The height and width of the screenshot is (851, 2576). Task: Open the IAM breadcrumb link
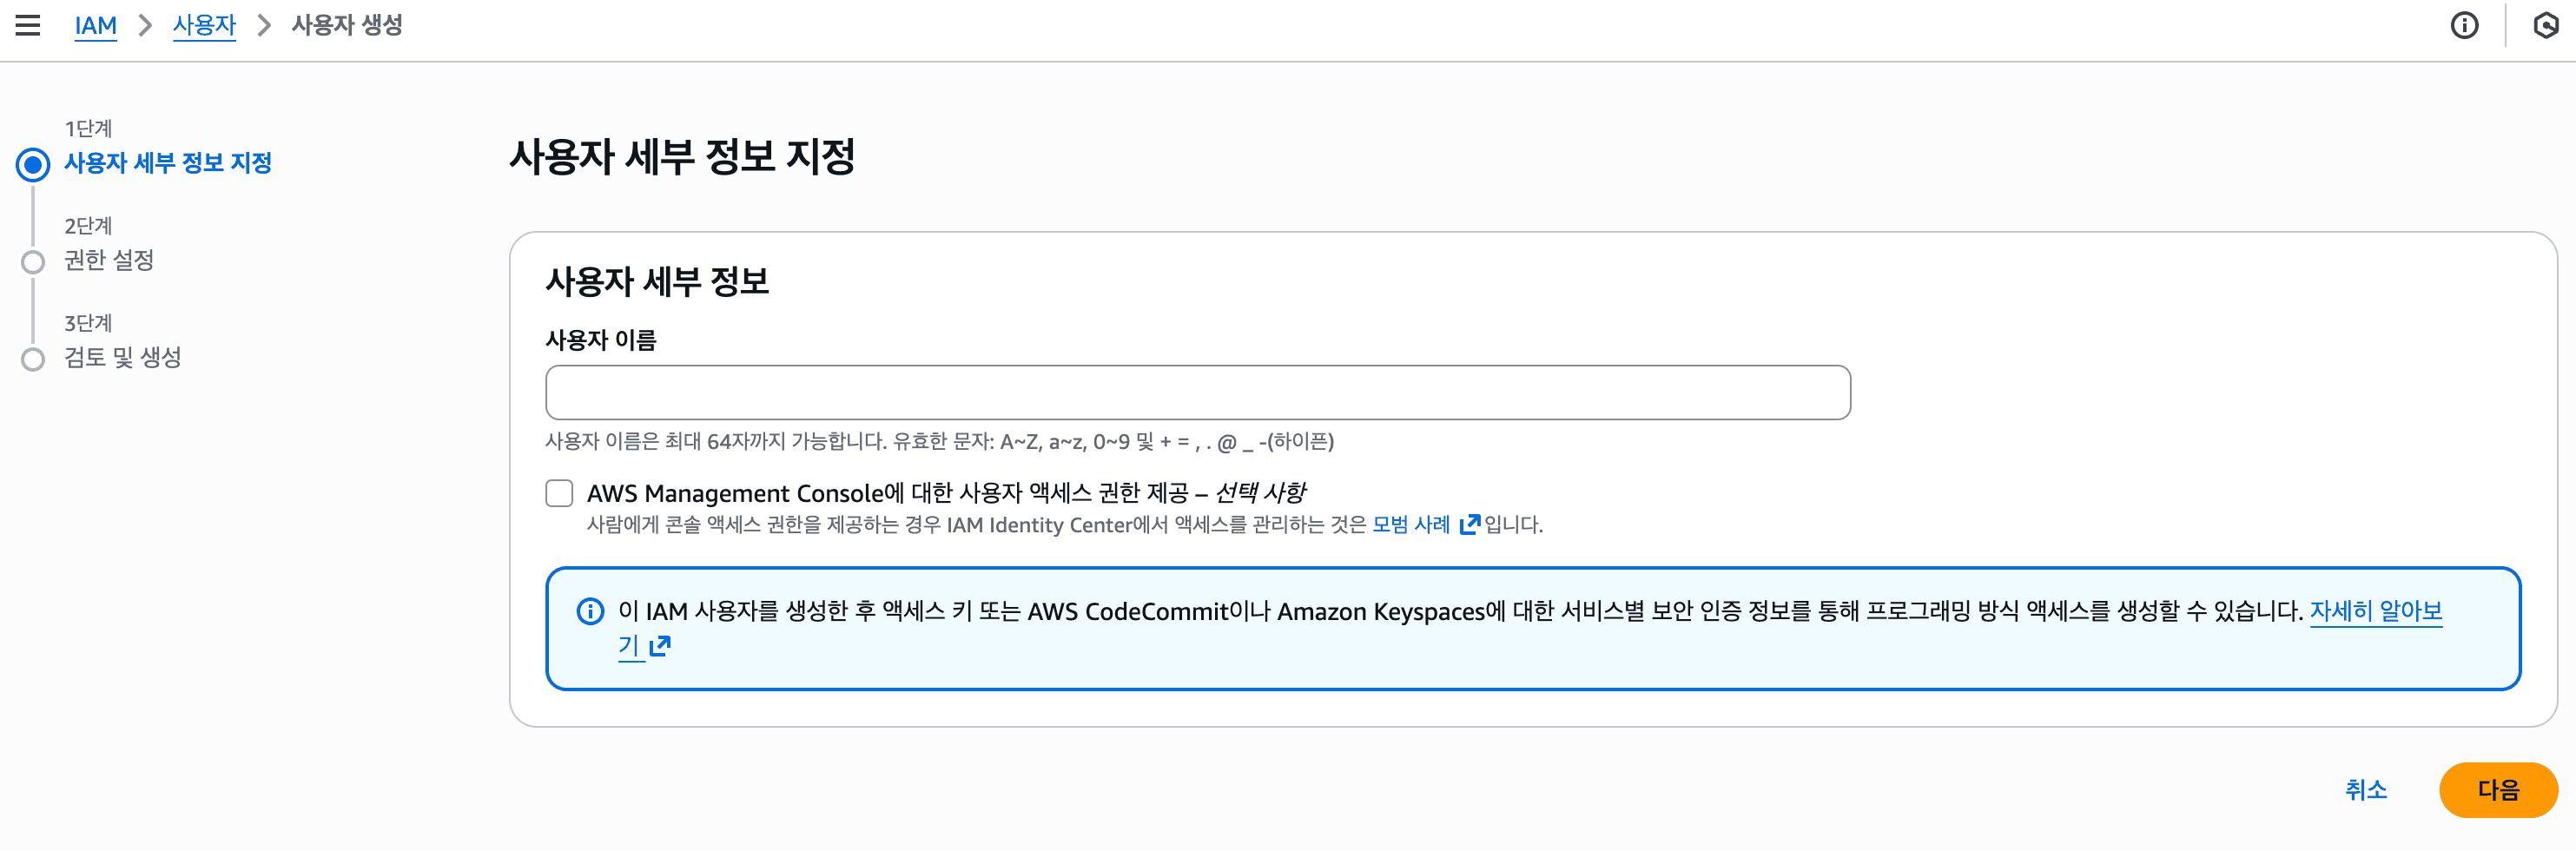coord(95,25)
